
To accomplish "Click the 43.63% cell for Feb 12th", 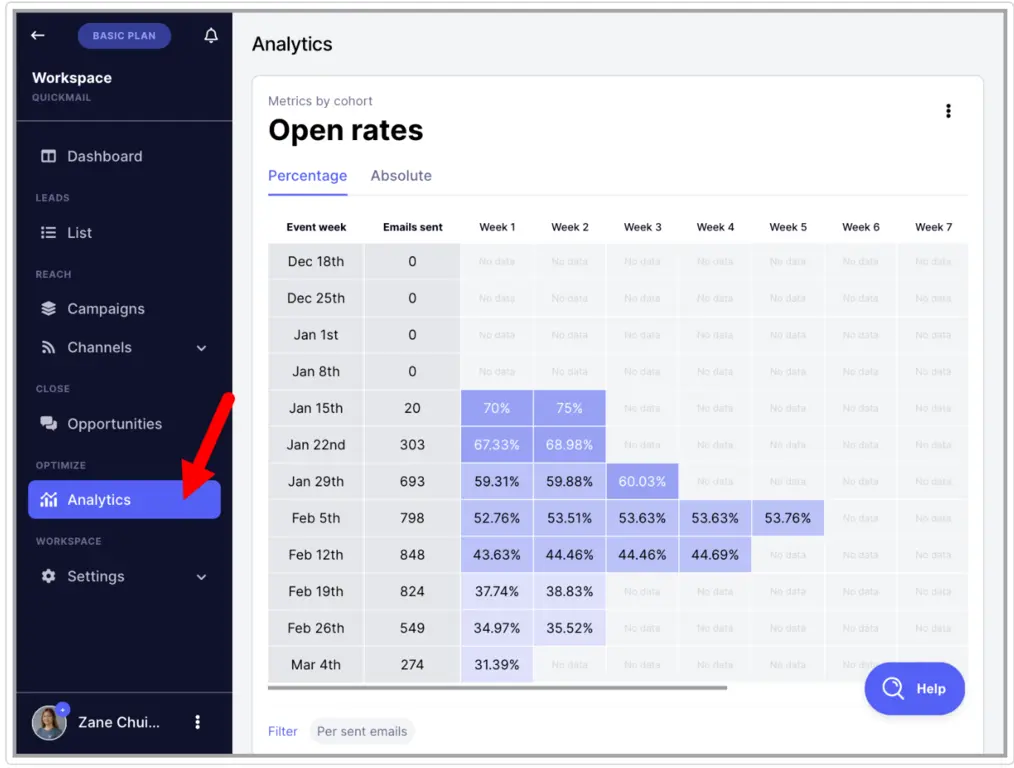I will coord(497,555).
